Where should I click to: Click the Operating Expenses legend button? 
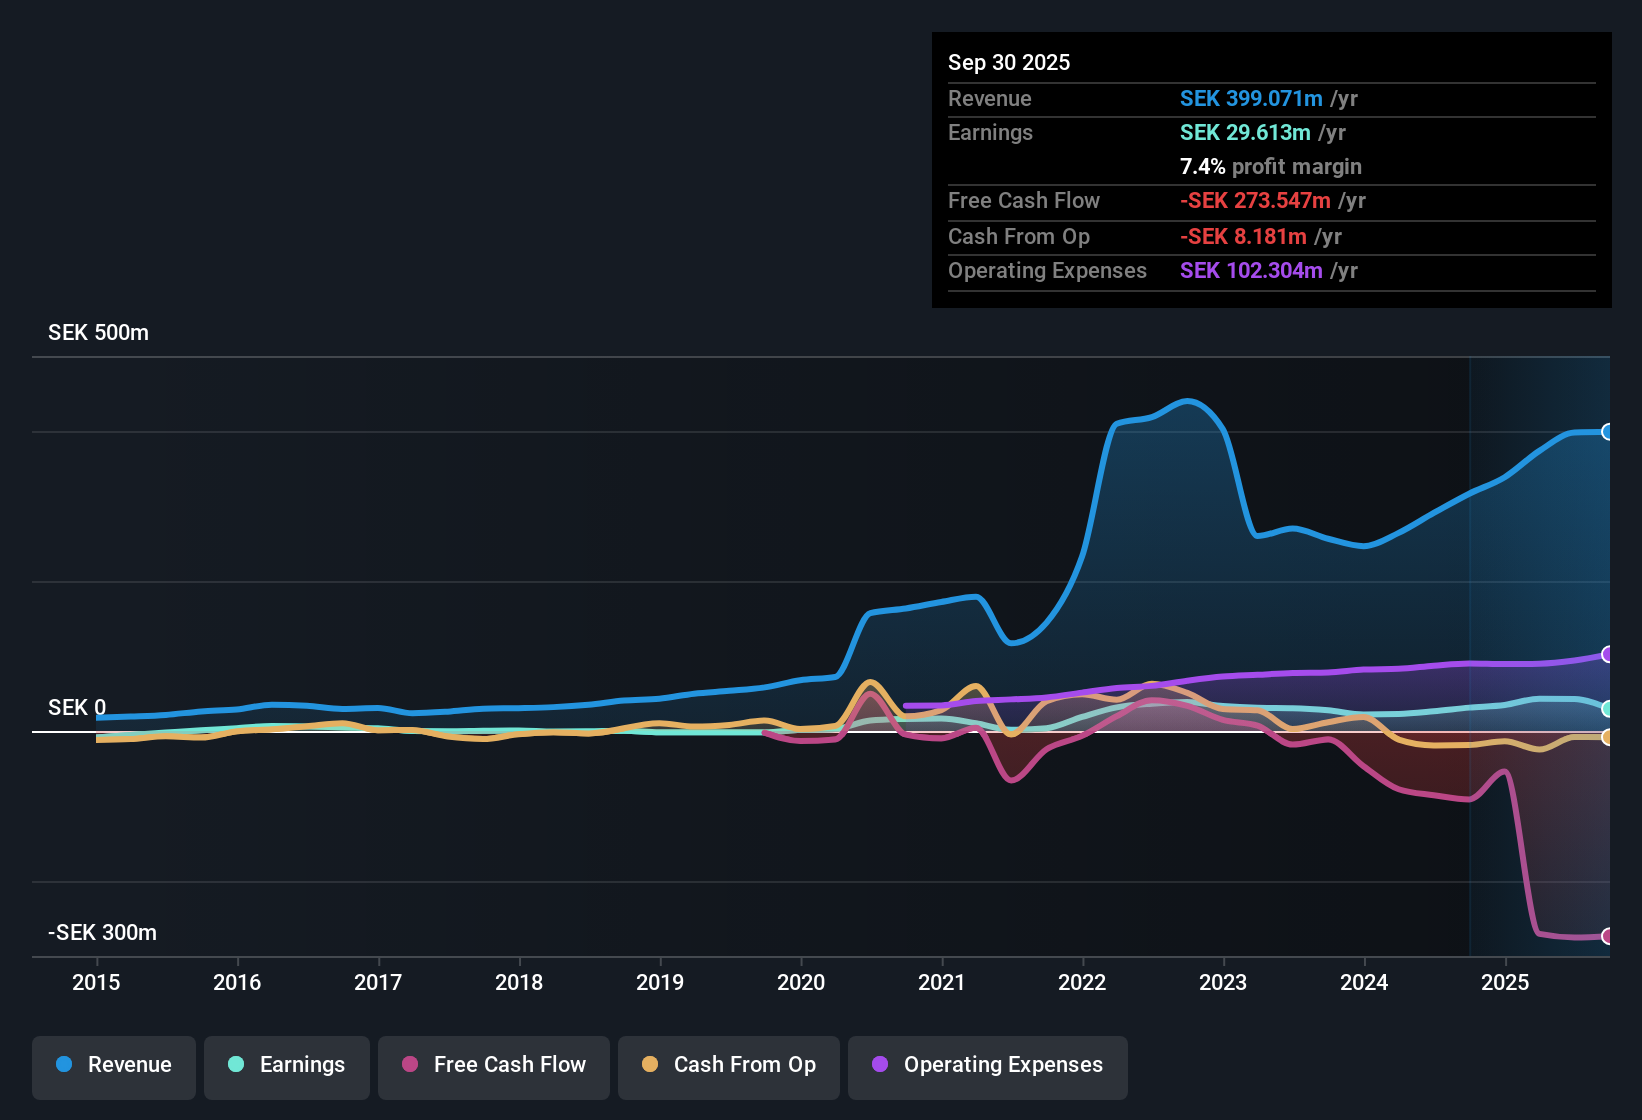[987, 1067]
